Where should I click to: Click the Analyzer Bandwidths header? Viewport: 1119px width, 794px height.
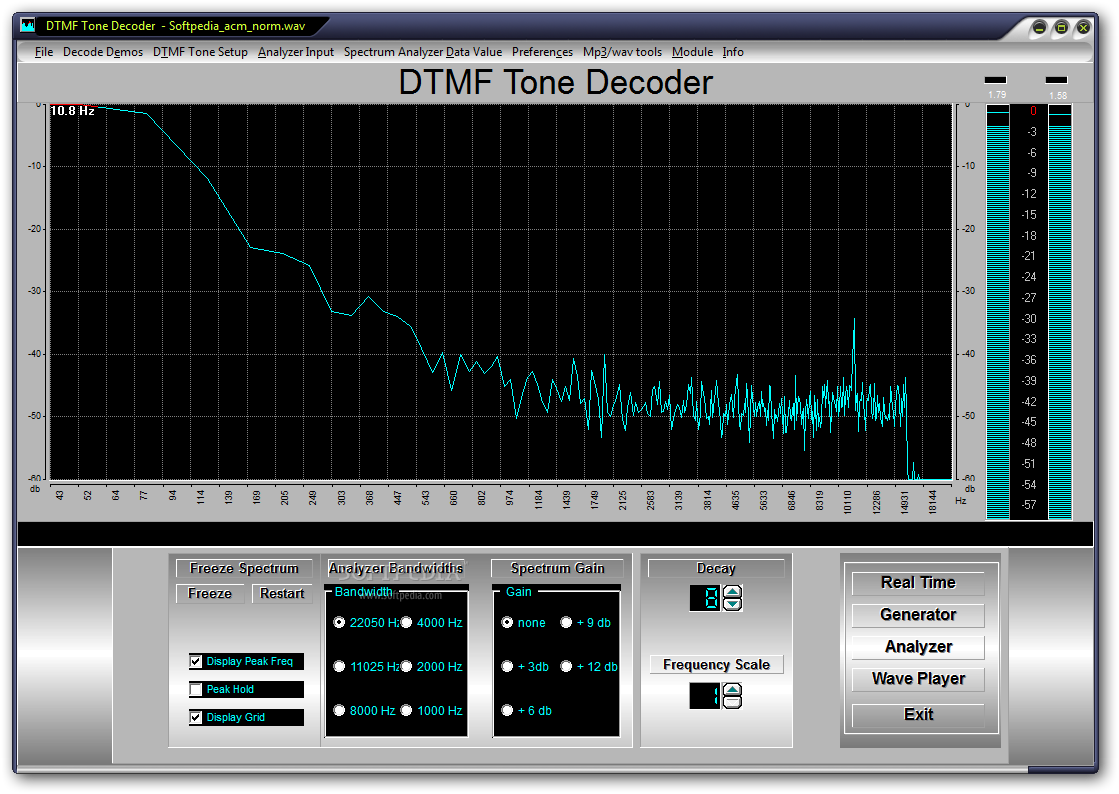coord(396,569)
